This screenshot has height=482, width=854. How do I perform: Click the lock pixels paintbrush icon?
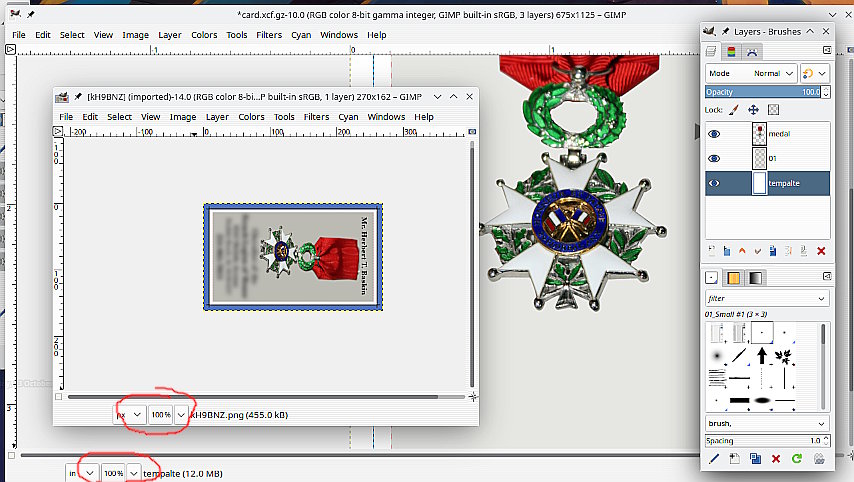click(733, 110)
